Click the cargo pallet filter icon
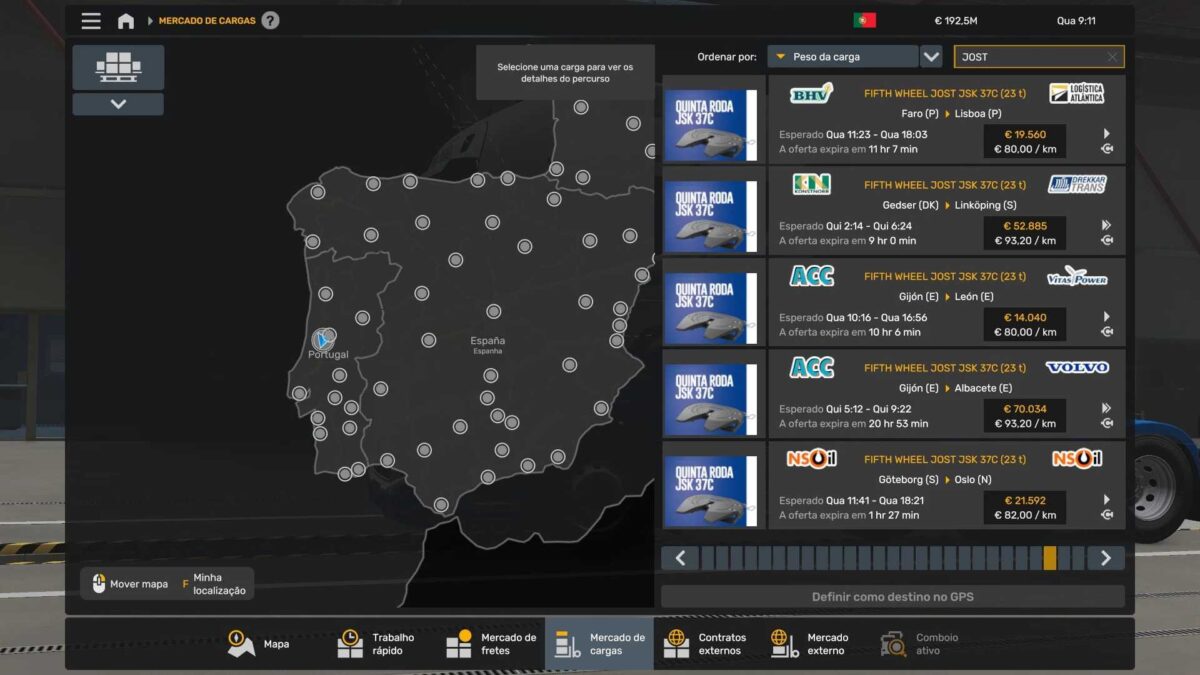The width and height of the screenshot is (1200, 675). coord(118,67)
